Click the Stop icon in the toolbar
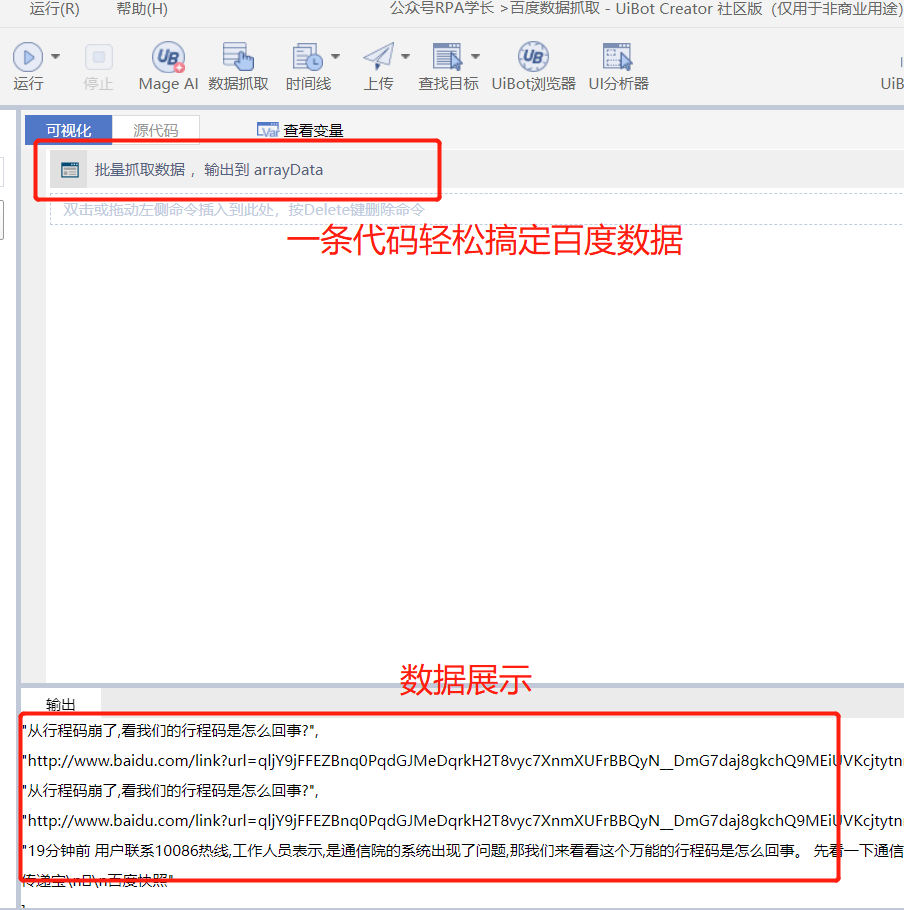Screen dimensions: 904x910 coord(99,57)
